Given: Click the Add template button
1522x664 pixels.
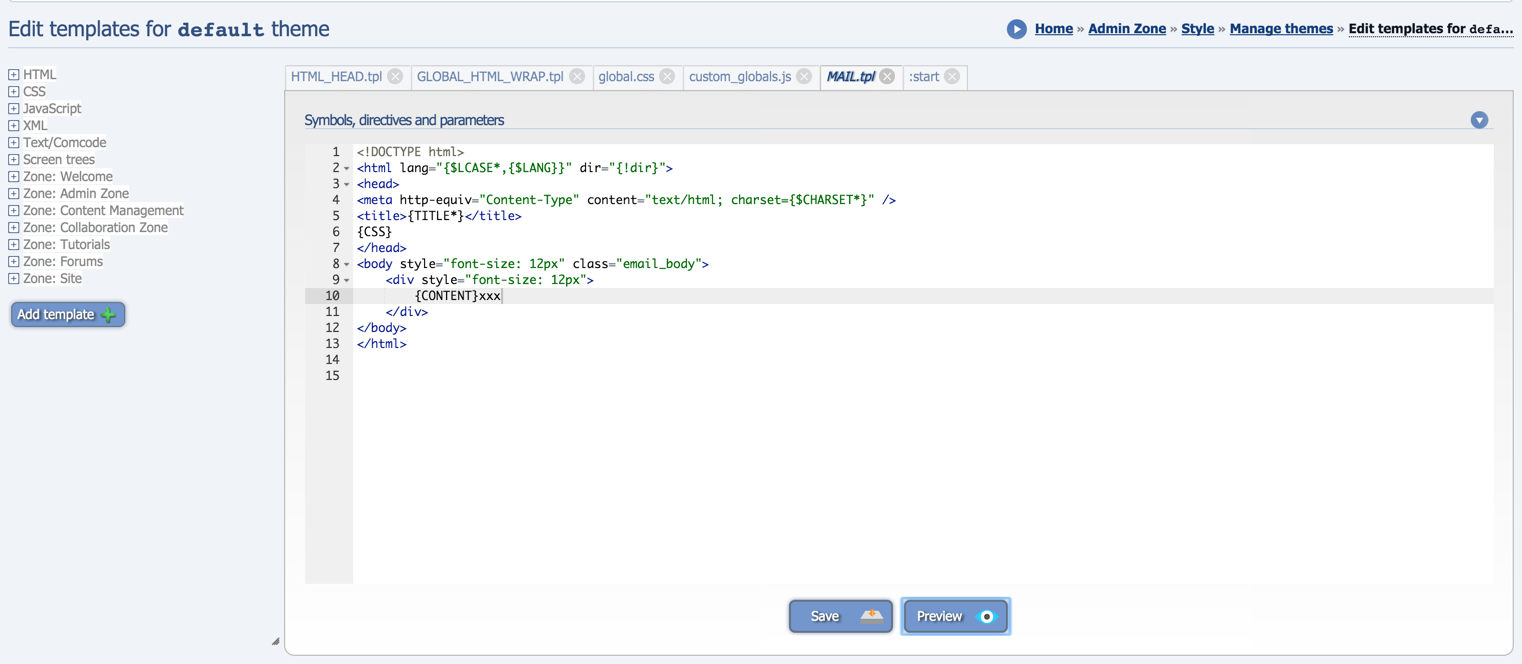Looking at the screenshot, I should pyautogui.click(x=67, y=315).
